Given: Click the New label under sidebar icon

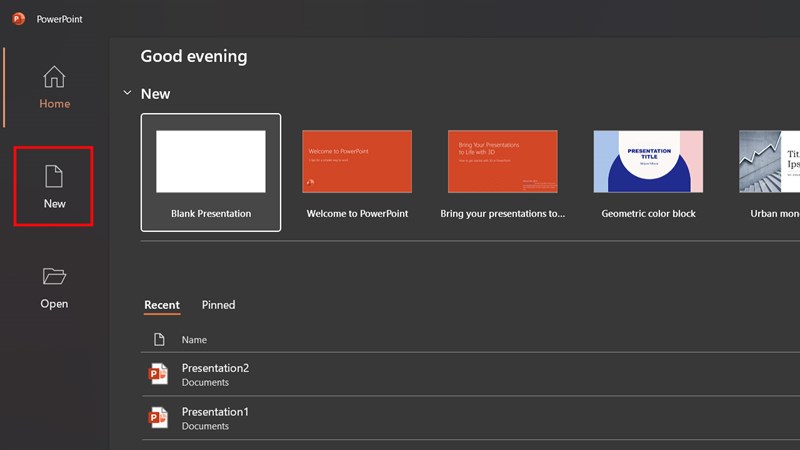Looking at the screenshot, I should (x=54, y=204).
